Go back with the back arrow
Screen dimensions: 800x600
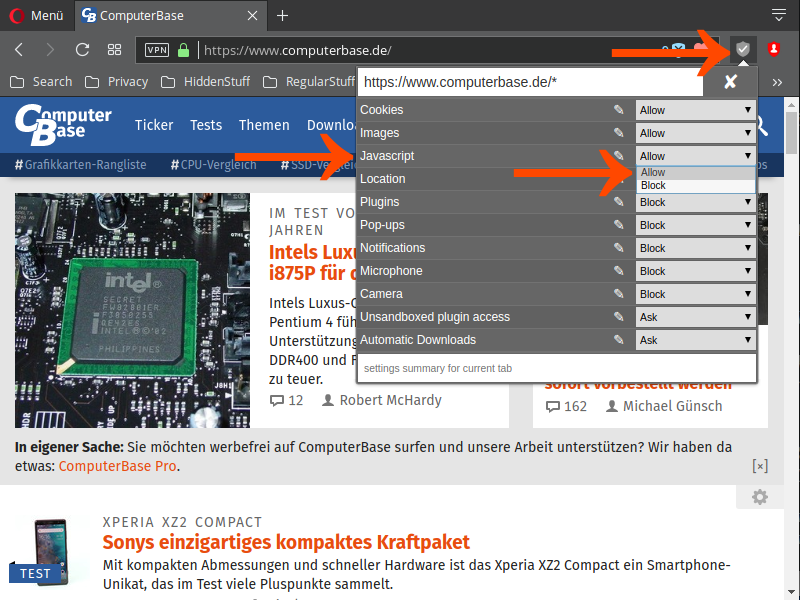[19, 50]
